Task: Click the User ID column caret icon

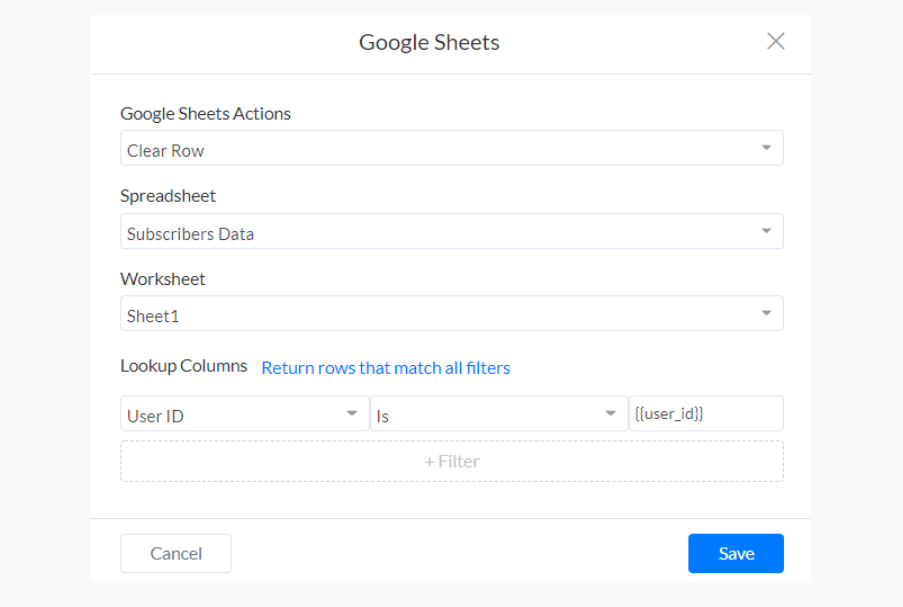Action: (x=352, y=414)
